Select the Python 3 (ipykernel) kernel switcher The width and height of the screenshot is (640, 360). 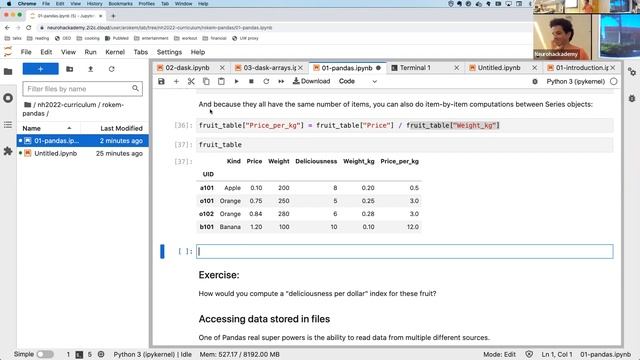[576, 82]
